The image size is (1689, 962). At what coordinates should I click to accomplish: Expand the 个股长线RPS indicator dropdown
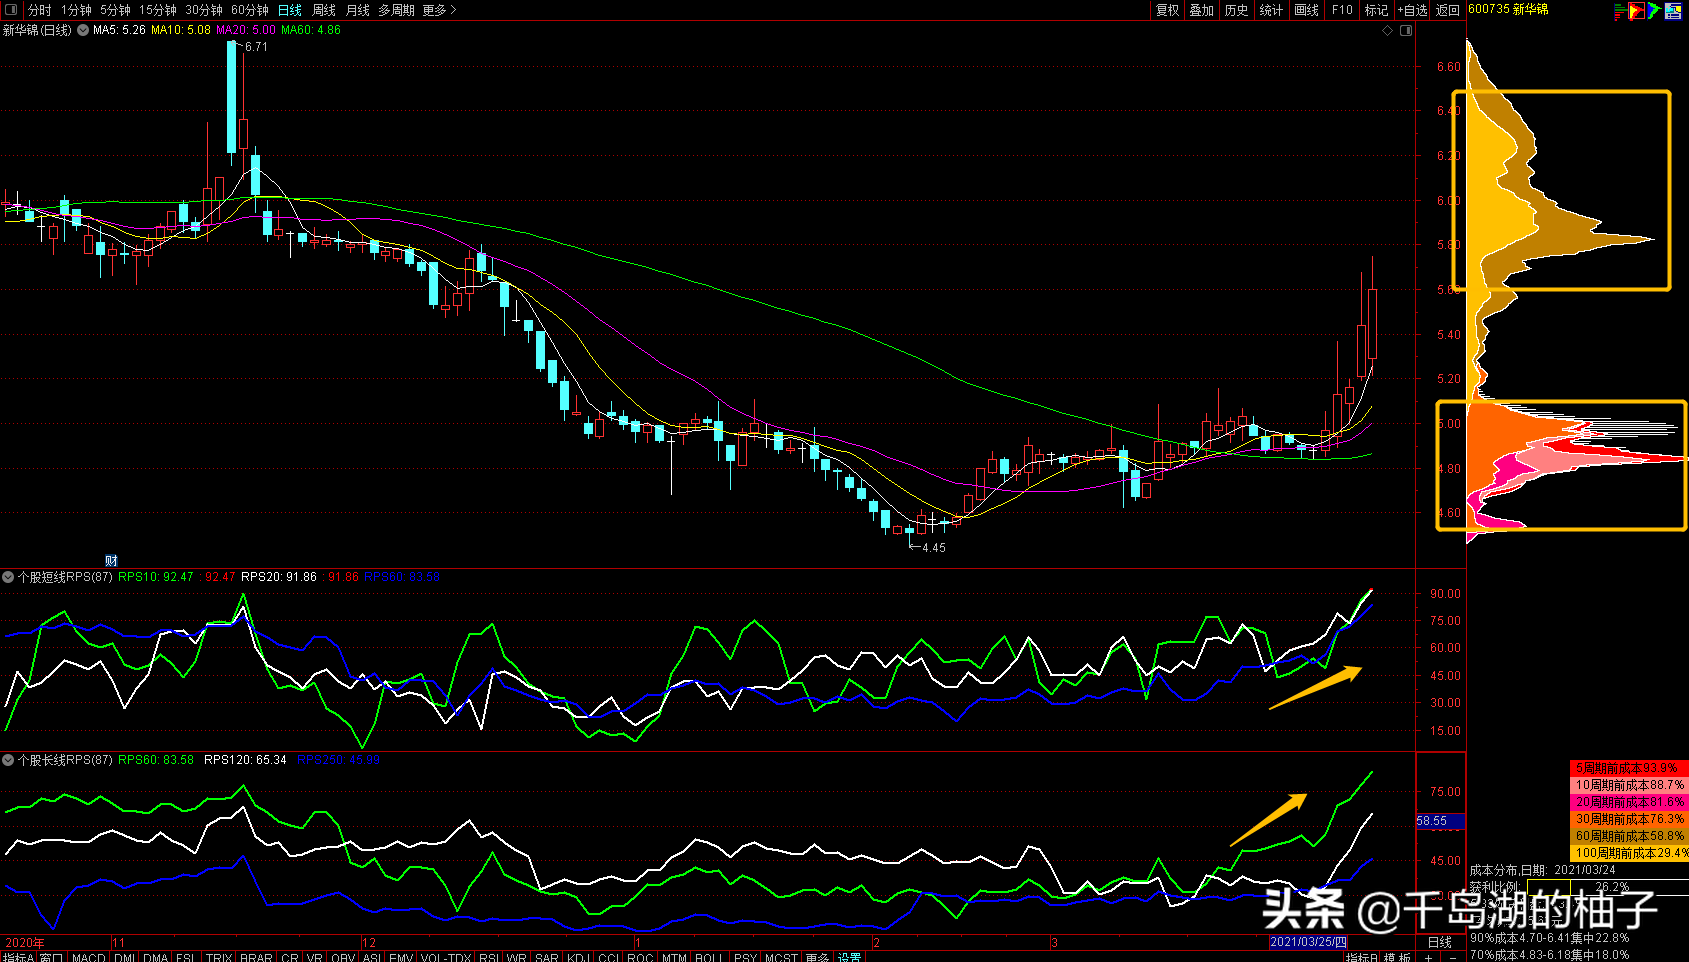tap(8, 760)
